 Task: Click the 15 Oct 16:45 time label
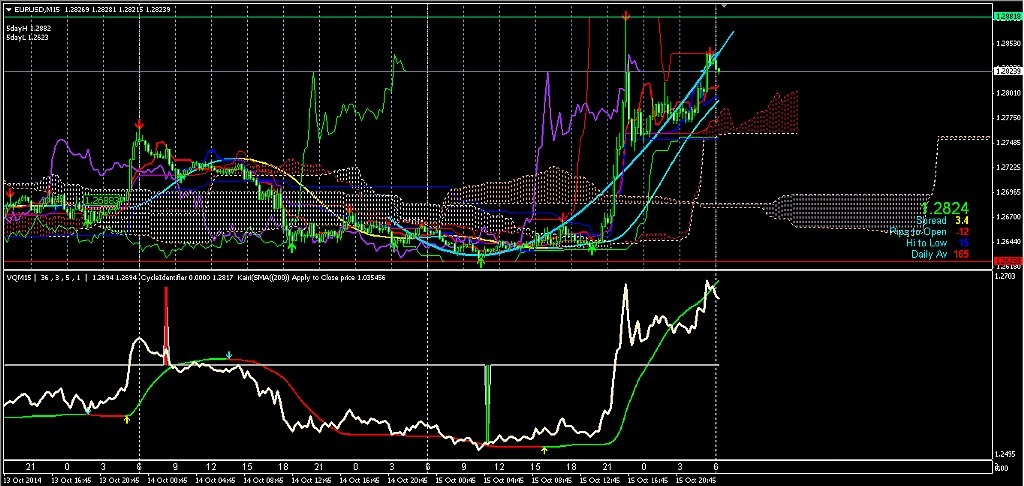click(647, 479)
